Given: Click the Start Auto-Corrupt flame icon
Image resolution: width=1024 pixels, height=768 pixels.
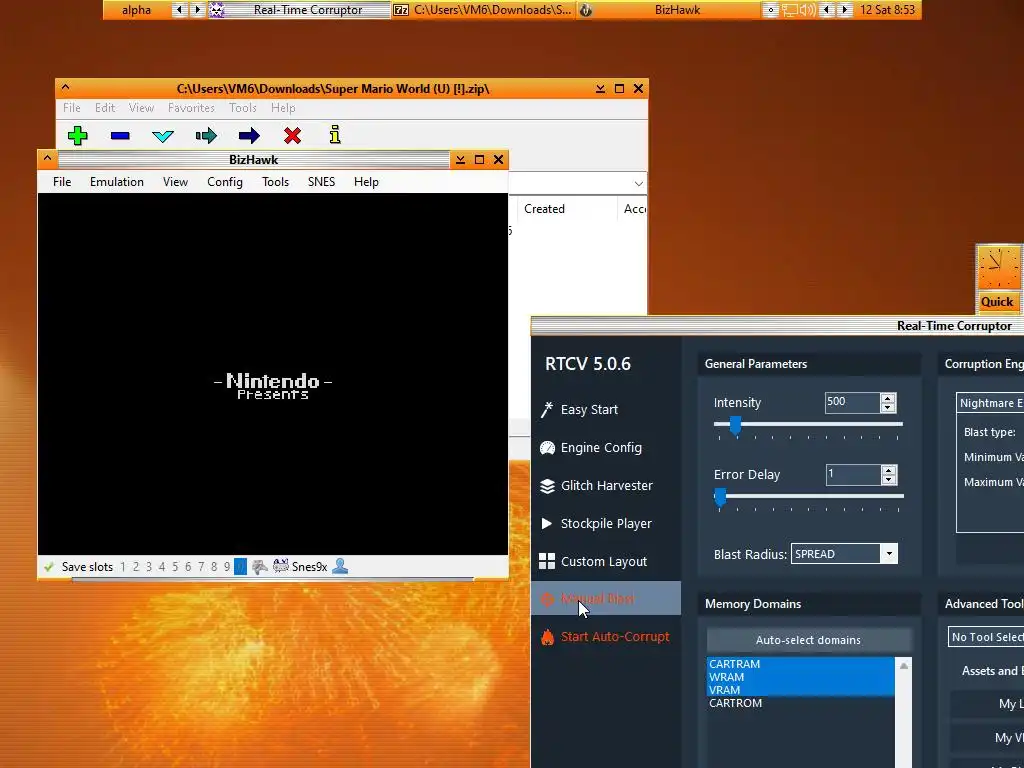Looking at the screenshot, I should [x=547, y=637].
